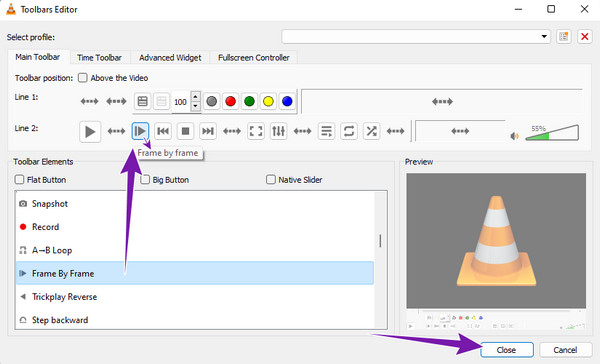Increase the 100 spinbox value

(x=196, y=97)
